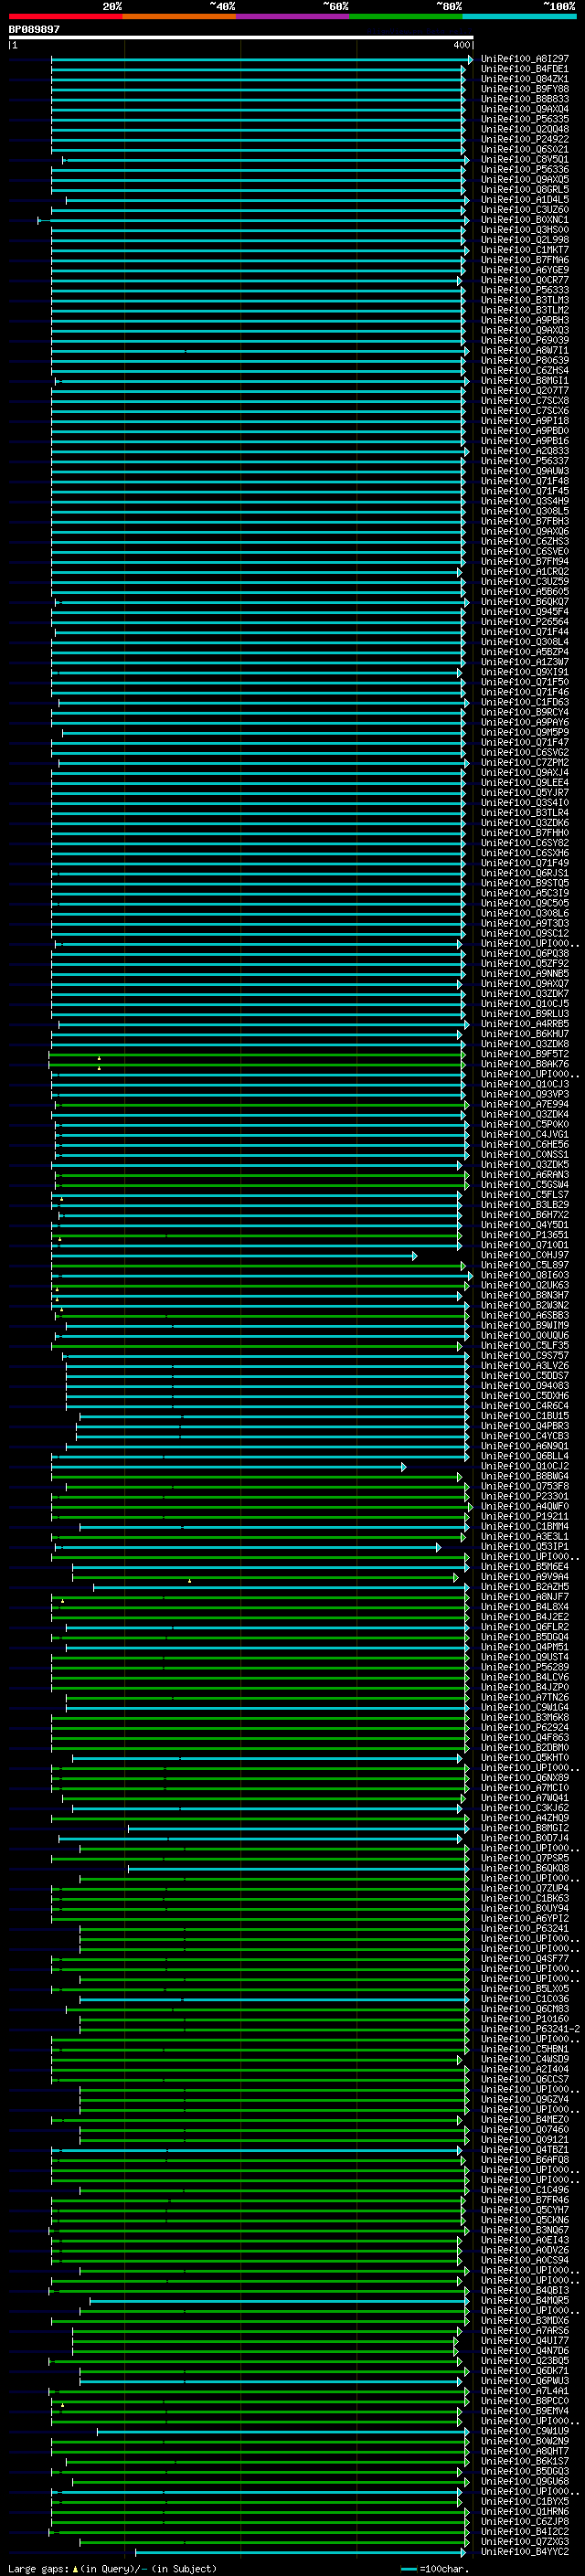Image resolution: width=585 pixels, height=2576 pixels.
Task: Click the yellow Large gaps triangle in the legend
Action: tap(75, 2569)
